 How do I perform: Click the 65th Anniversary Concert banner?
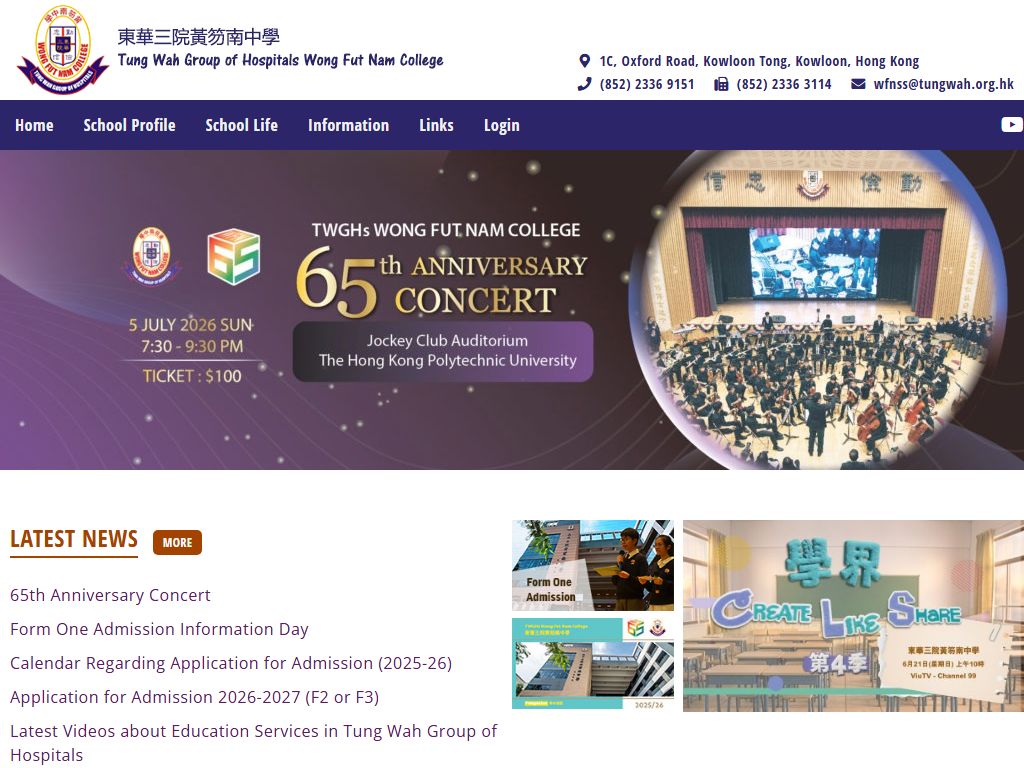512,310
